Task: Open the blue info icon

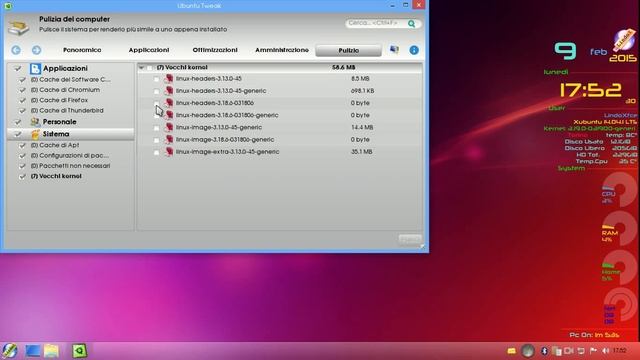Action: pos(414,50)
